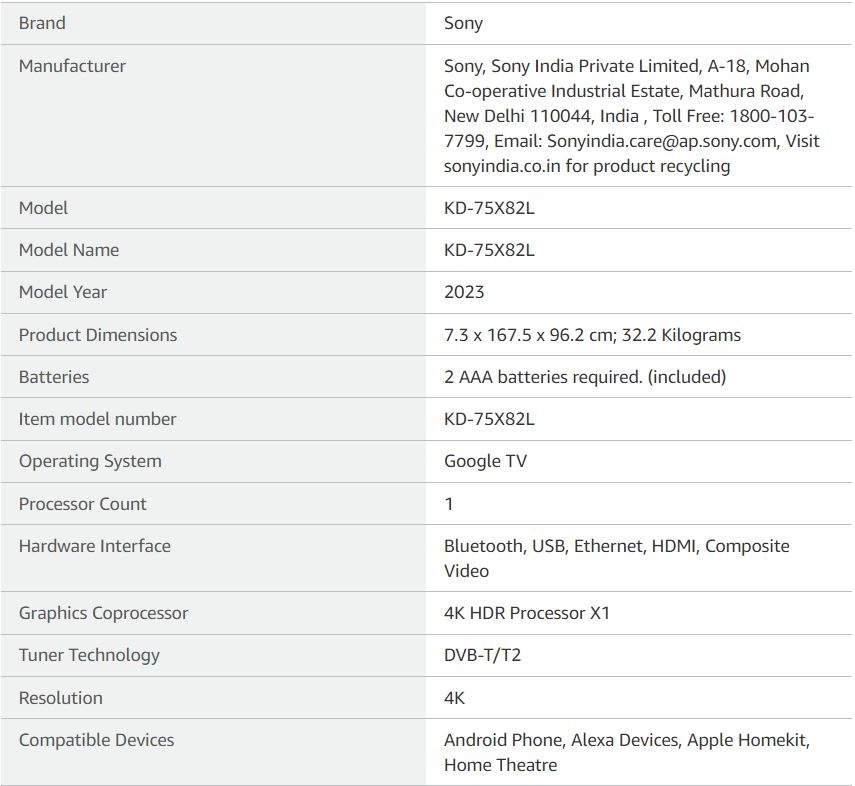Click the Sony brand value
This screenshot has height=786, width=855.
(463, 23)
